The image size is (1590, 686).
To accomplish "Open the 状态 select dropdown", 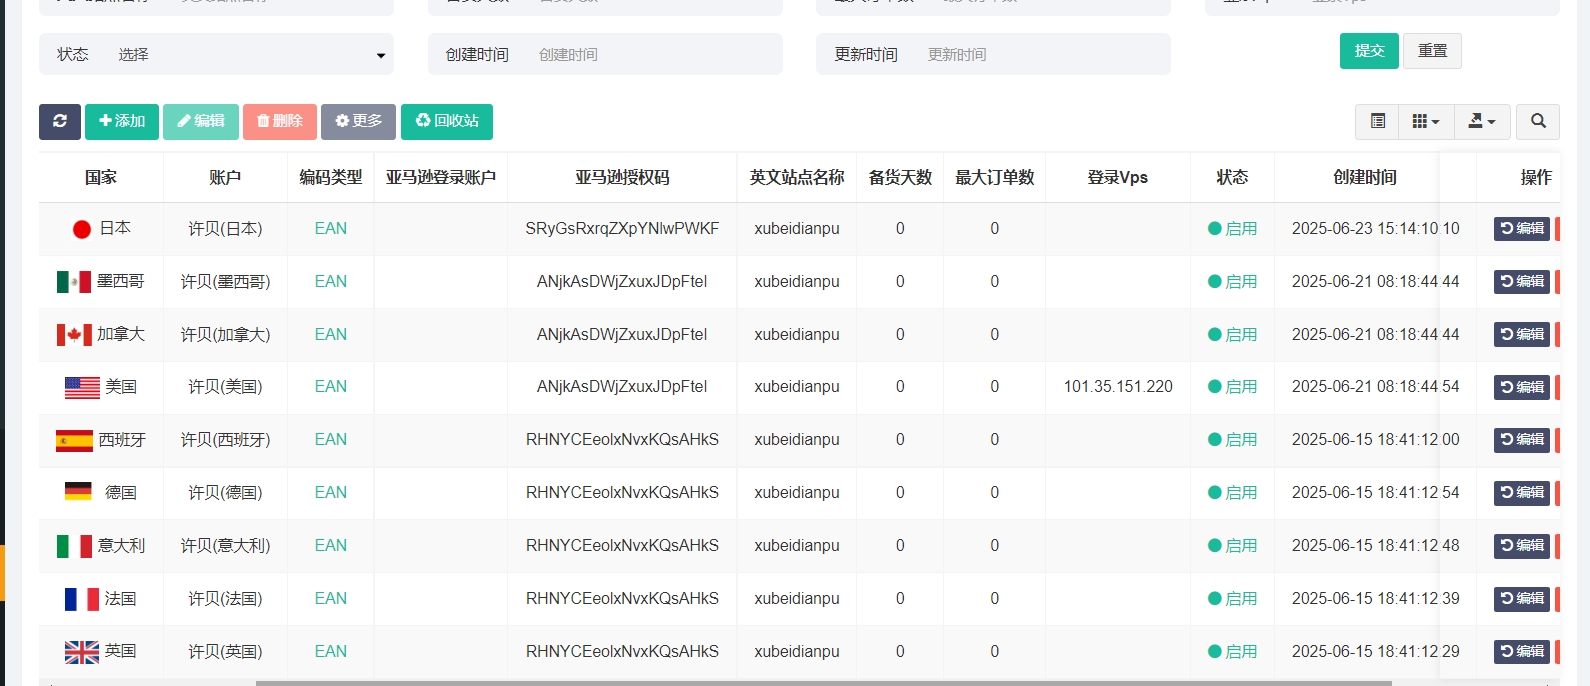I will pos(250,55).
